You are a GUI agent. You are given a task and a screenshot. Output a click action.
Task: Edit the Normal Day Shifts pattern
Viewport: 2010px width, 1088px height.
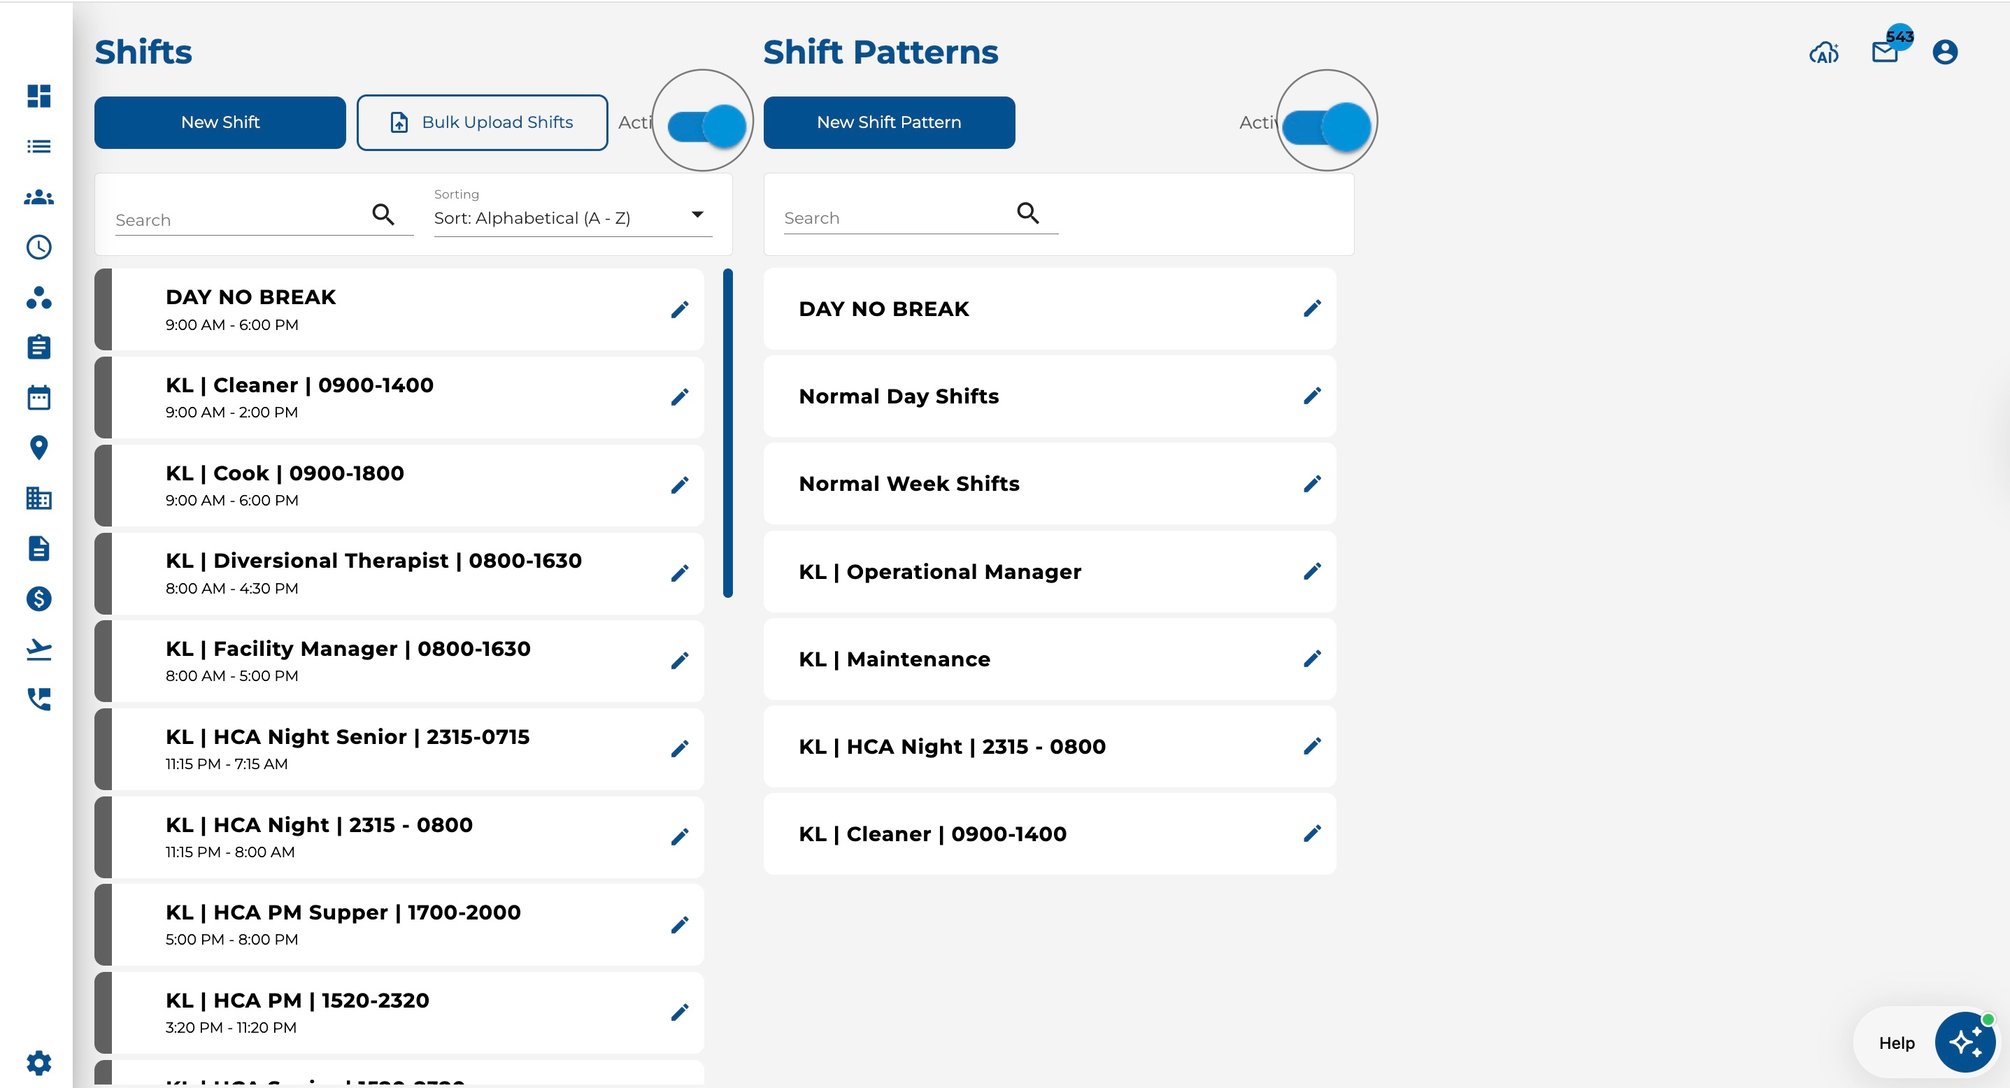tap(1313, 396)
